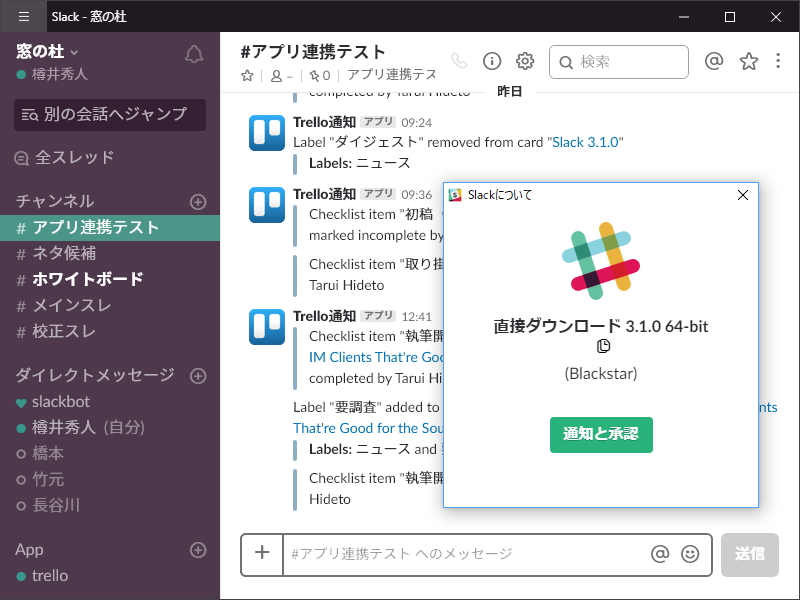Click the plus icon to attach content
Viewport: 800px width, 600px height.
coord(261,555)
